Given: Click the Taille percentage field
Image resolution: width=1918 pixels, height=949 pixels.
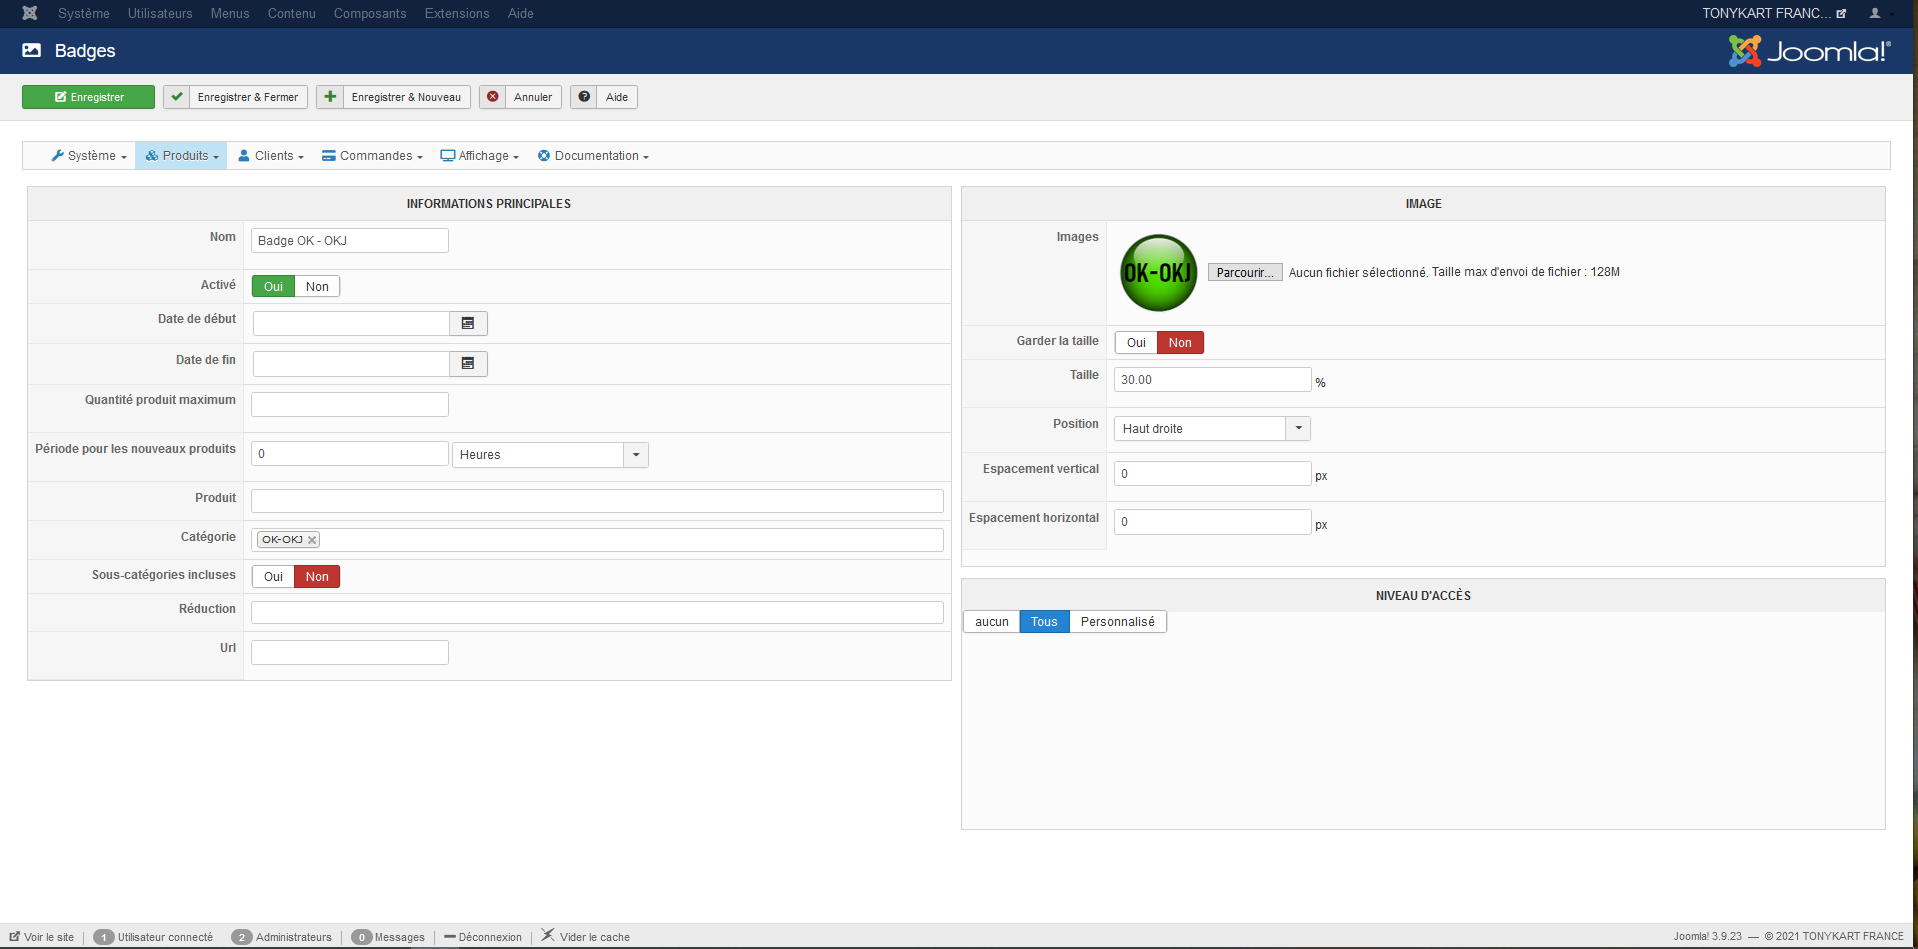Looking at the screenshot, I should coord(1212,379).
